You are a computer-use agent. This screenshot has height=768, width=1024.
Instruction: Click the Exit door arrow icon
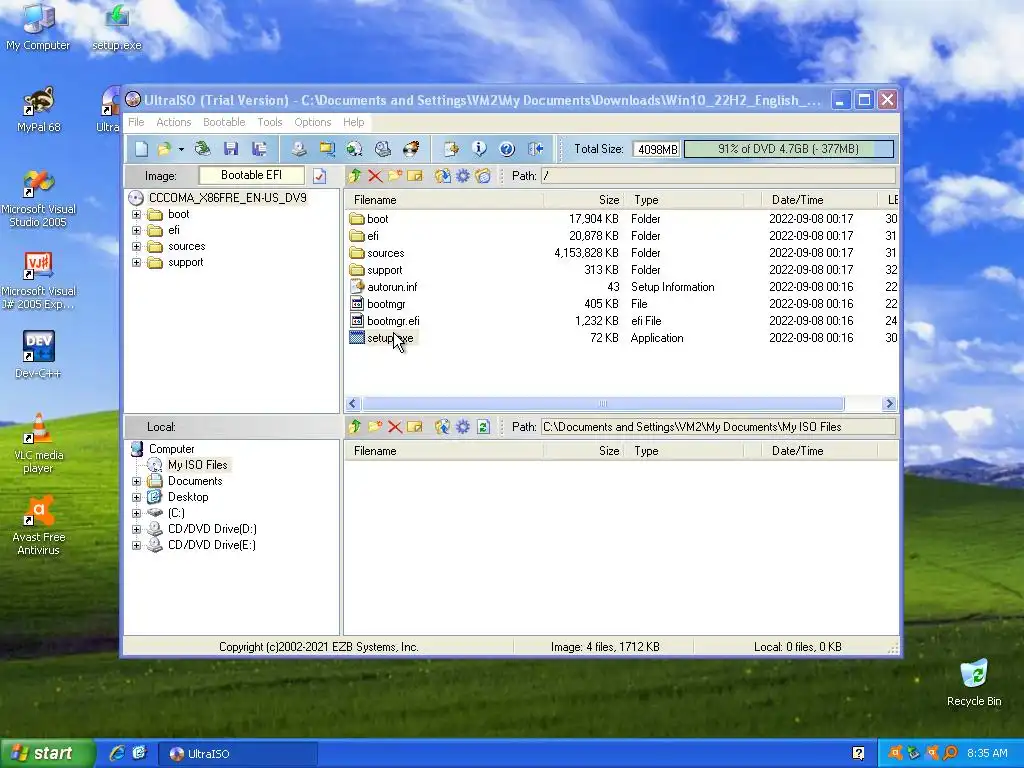coord(536,149)
